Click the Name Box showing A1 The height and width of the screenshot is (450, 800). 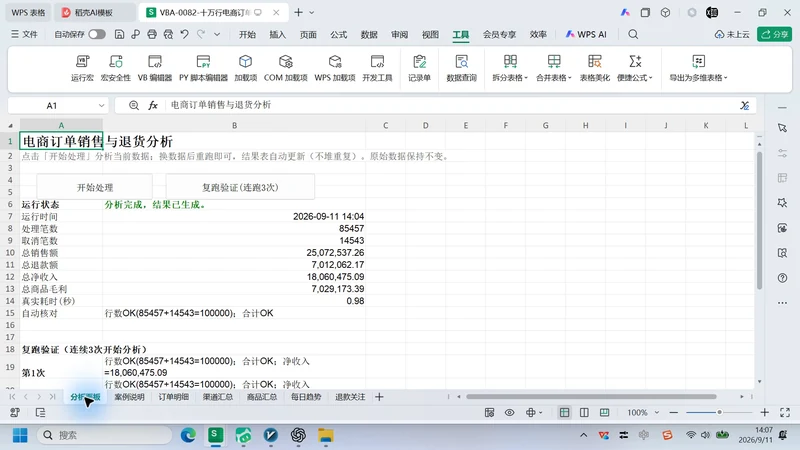(x=52, y=106)
